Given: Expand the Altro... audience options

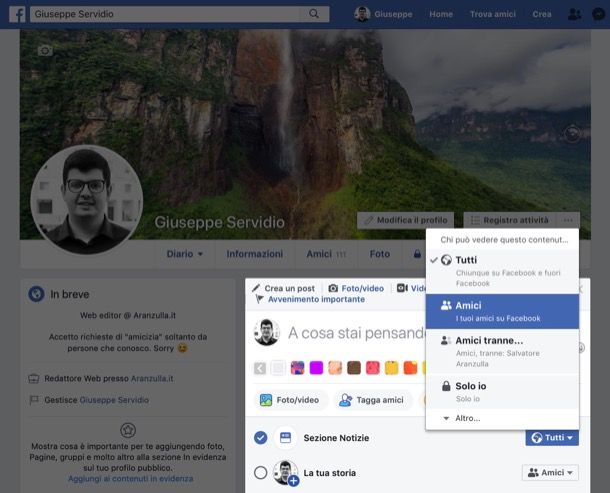Looking at the screenshot, I should (x=502, y=418).
